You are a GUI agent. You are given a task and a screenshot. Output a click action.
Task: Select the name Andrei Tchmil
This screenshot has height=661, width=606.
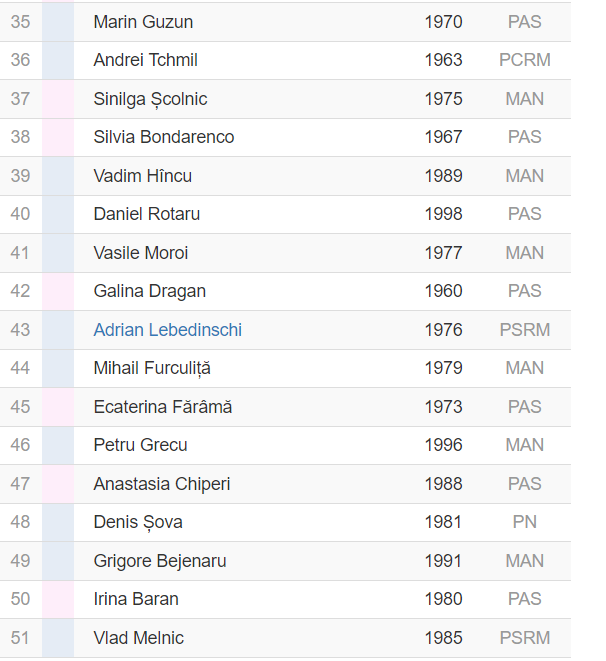click(x=145, y=60)
